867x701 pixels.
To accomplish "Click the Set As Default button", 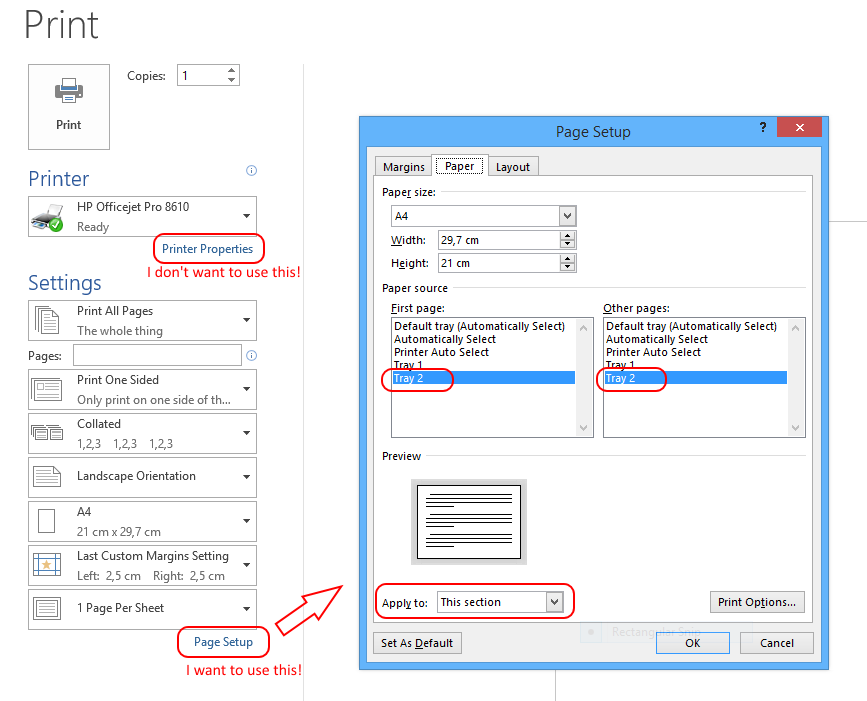I will [x=417, y=643].
